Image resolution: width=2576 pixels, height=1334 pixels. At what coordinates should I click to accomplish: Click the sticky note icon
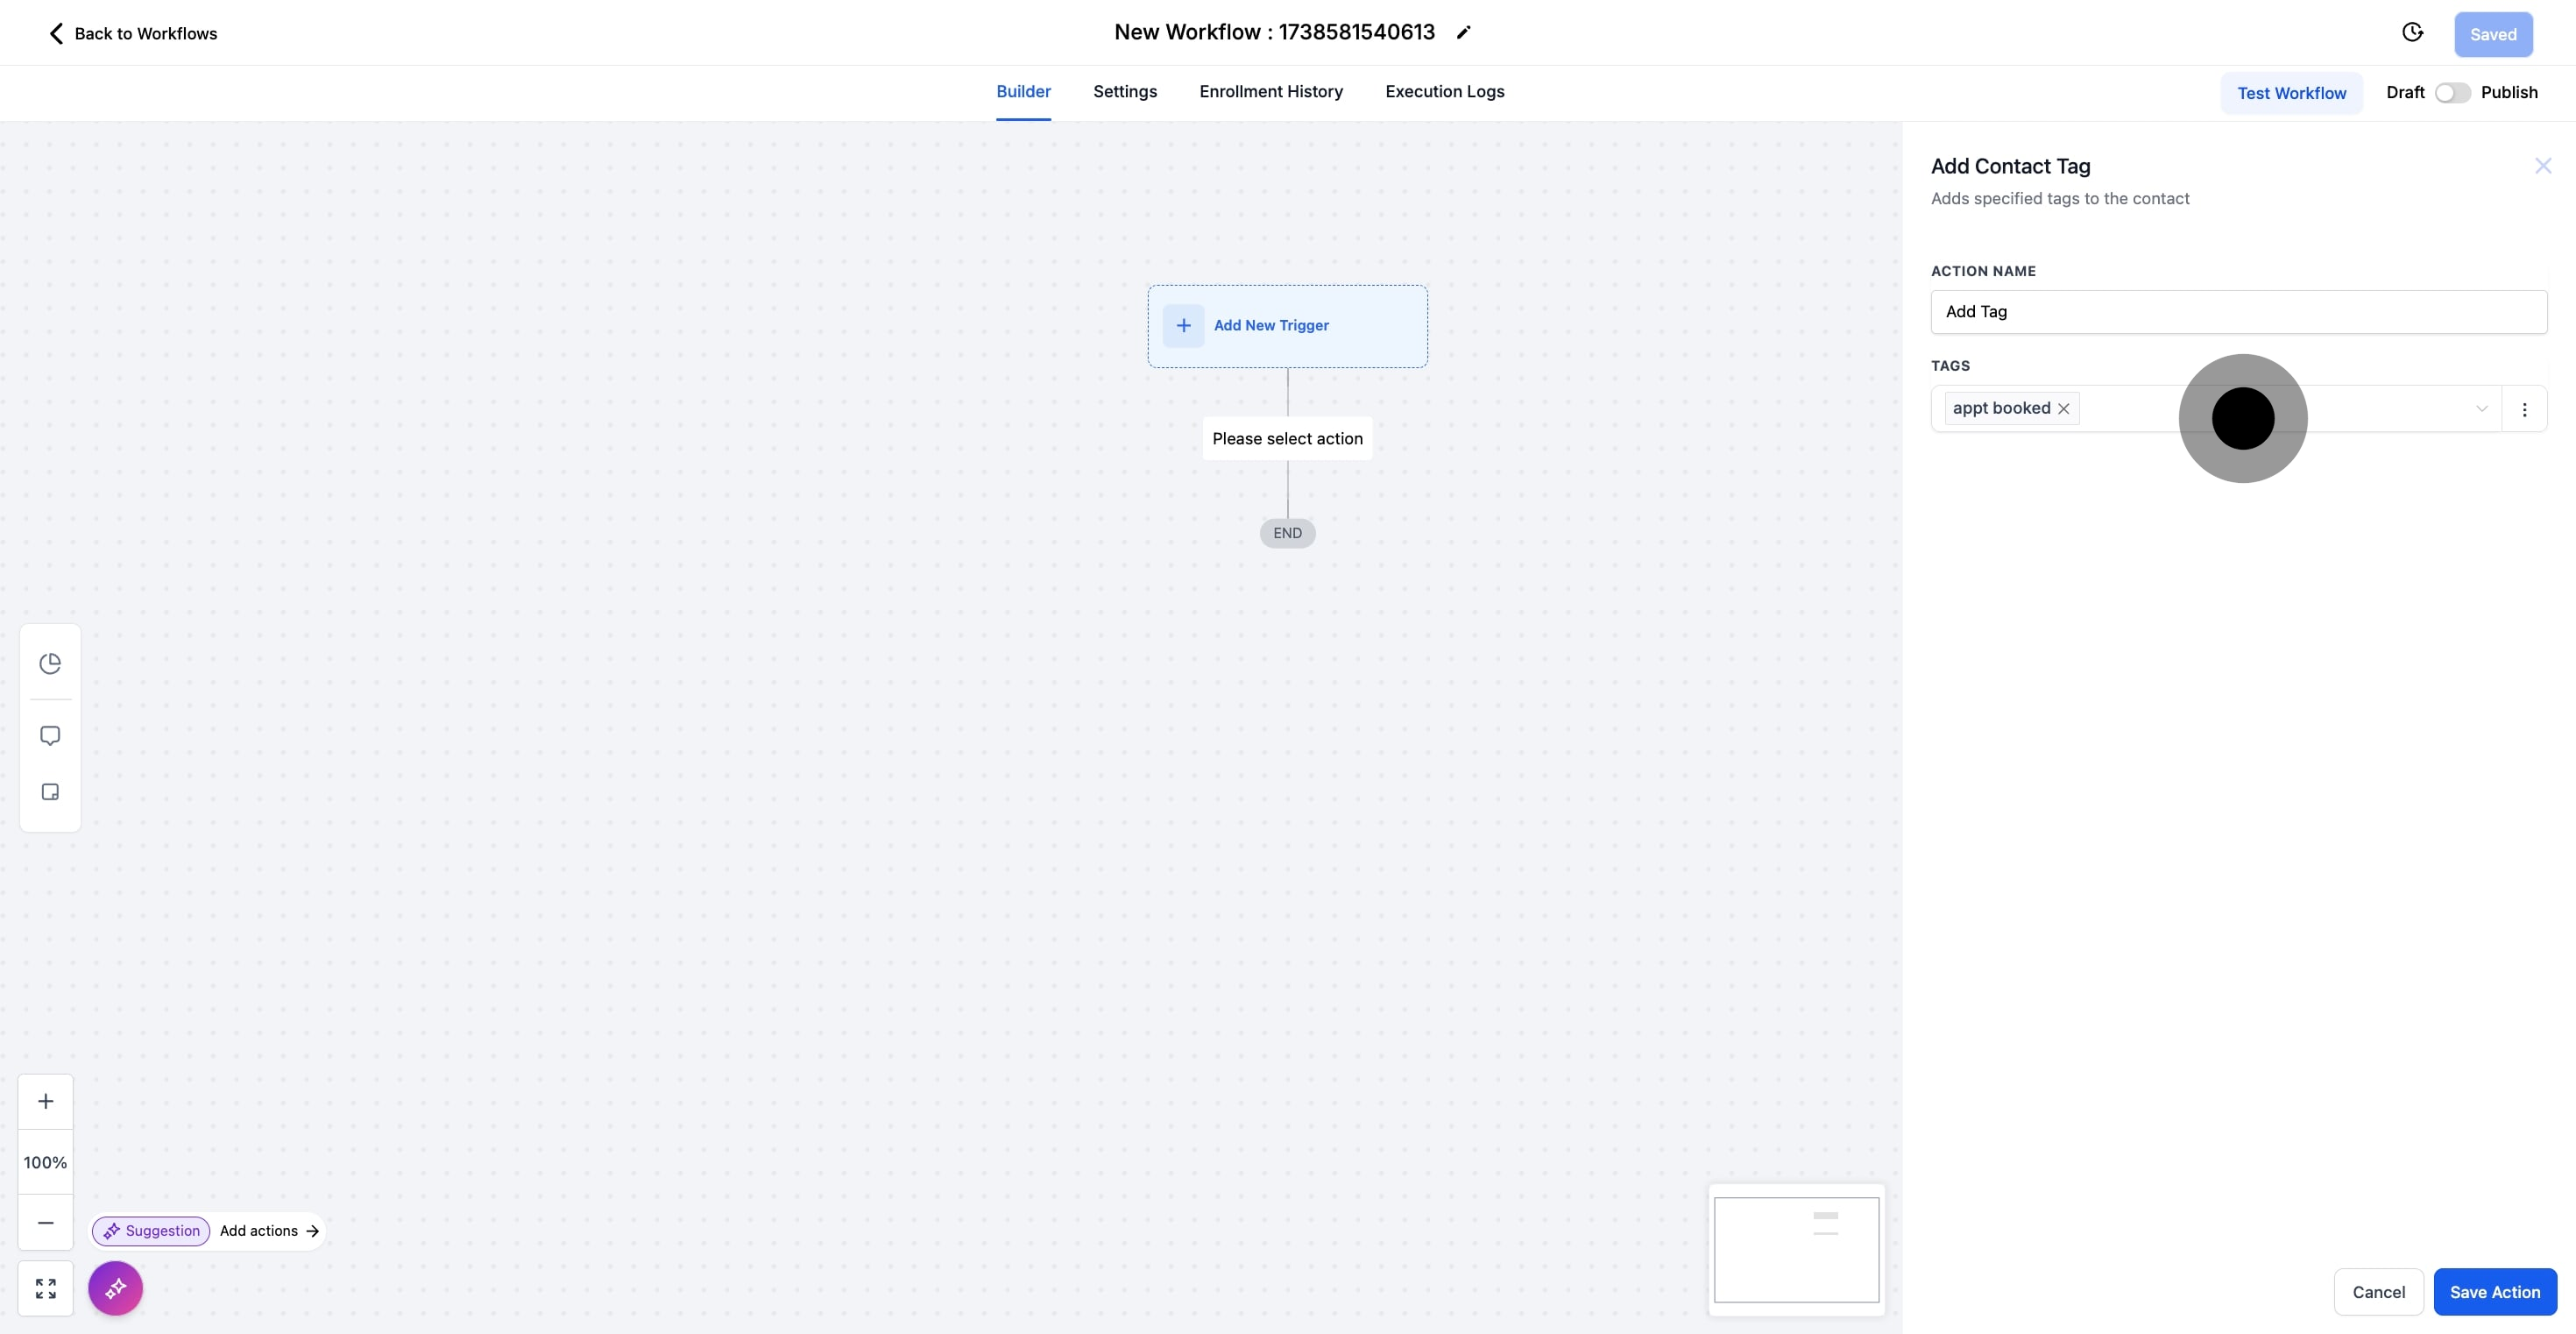[x=50, y=792]
